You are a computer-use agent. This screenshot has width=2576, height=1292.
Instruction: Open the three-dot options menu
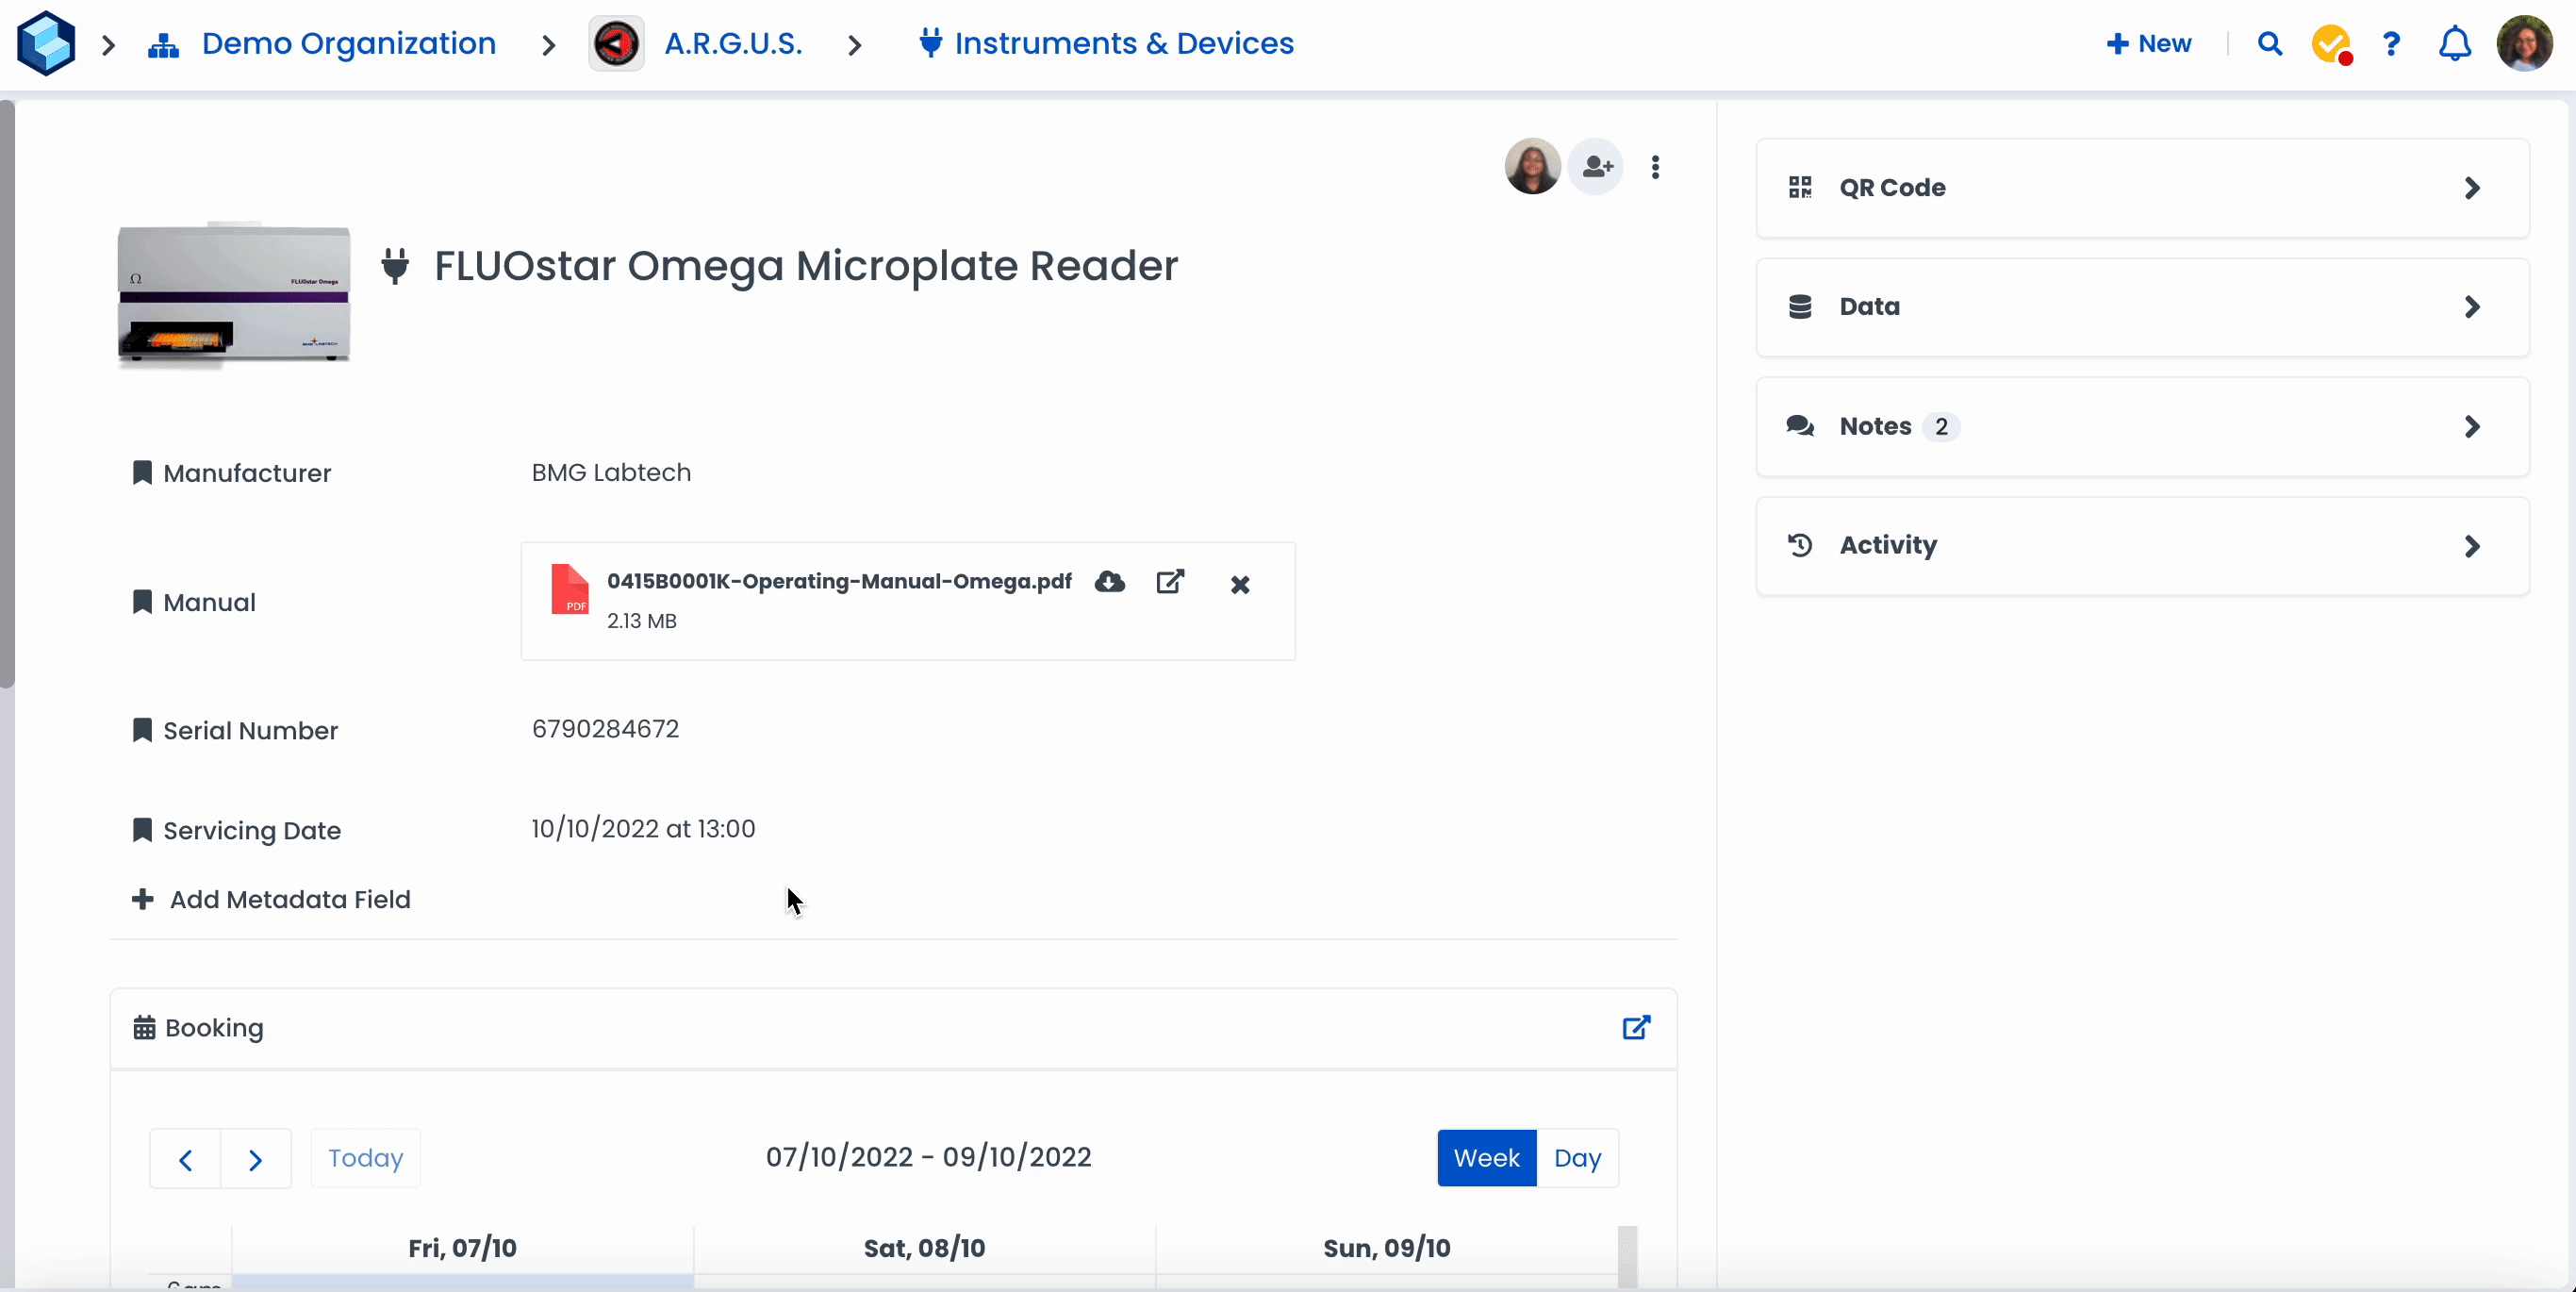1655,167
